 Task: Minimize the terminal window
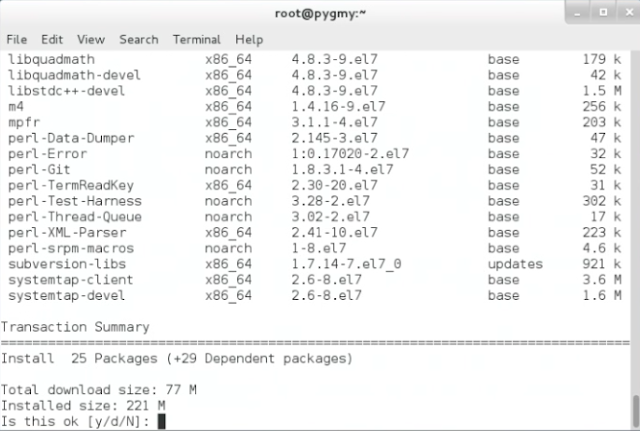click(578, 13)
